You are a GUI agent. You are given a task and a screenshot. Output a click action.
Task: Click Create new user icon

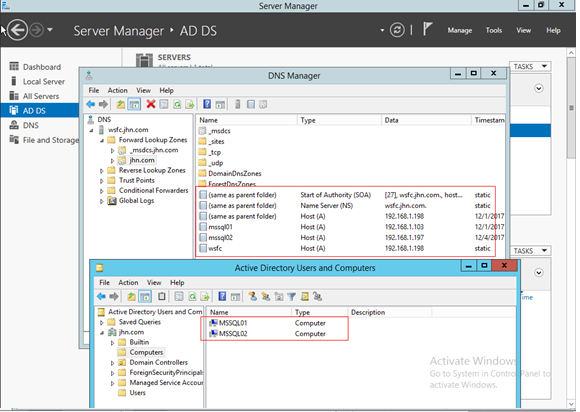pos(253,297)
